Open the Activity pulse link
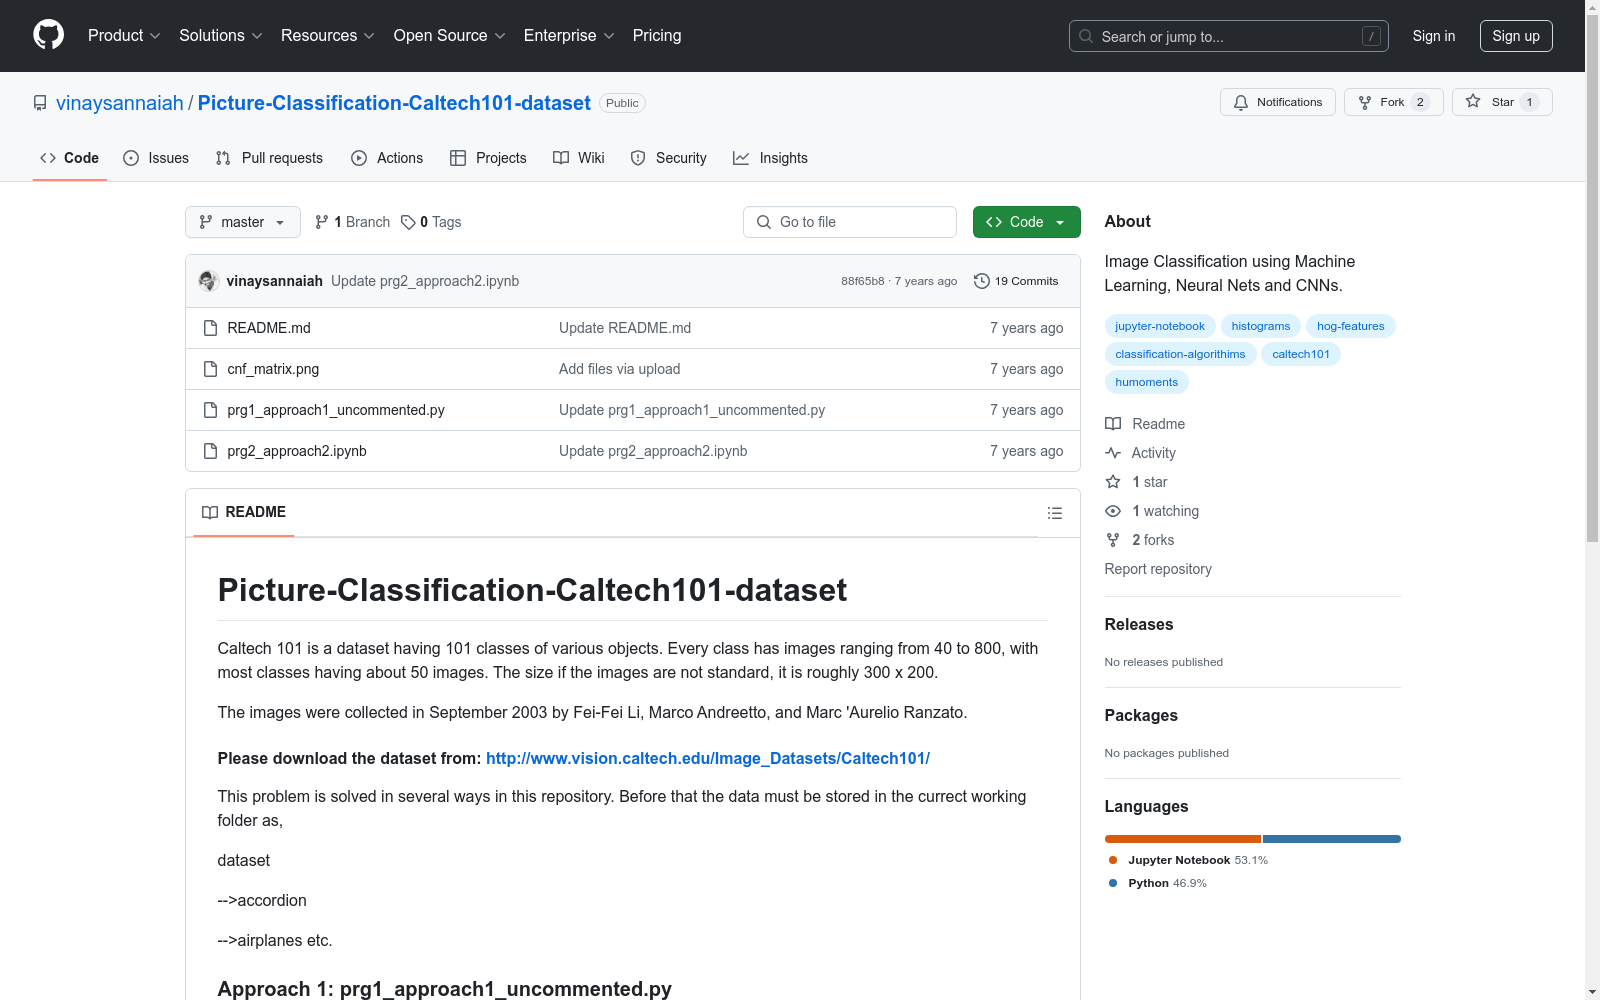 (1140, 453)
